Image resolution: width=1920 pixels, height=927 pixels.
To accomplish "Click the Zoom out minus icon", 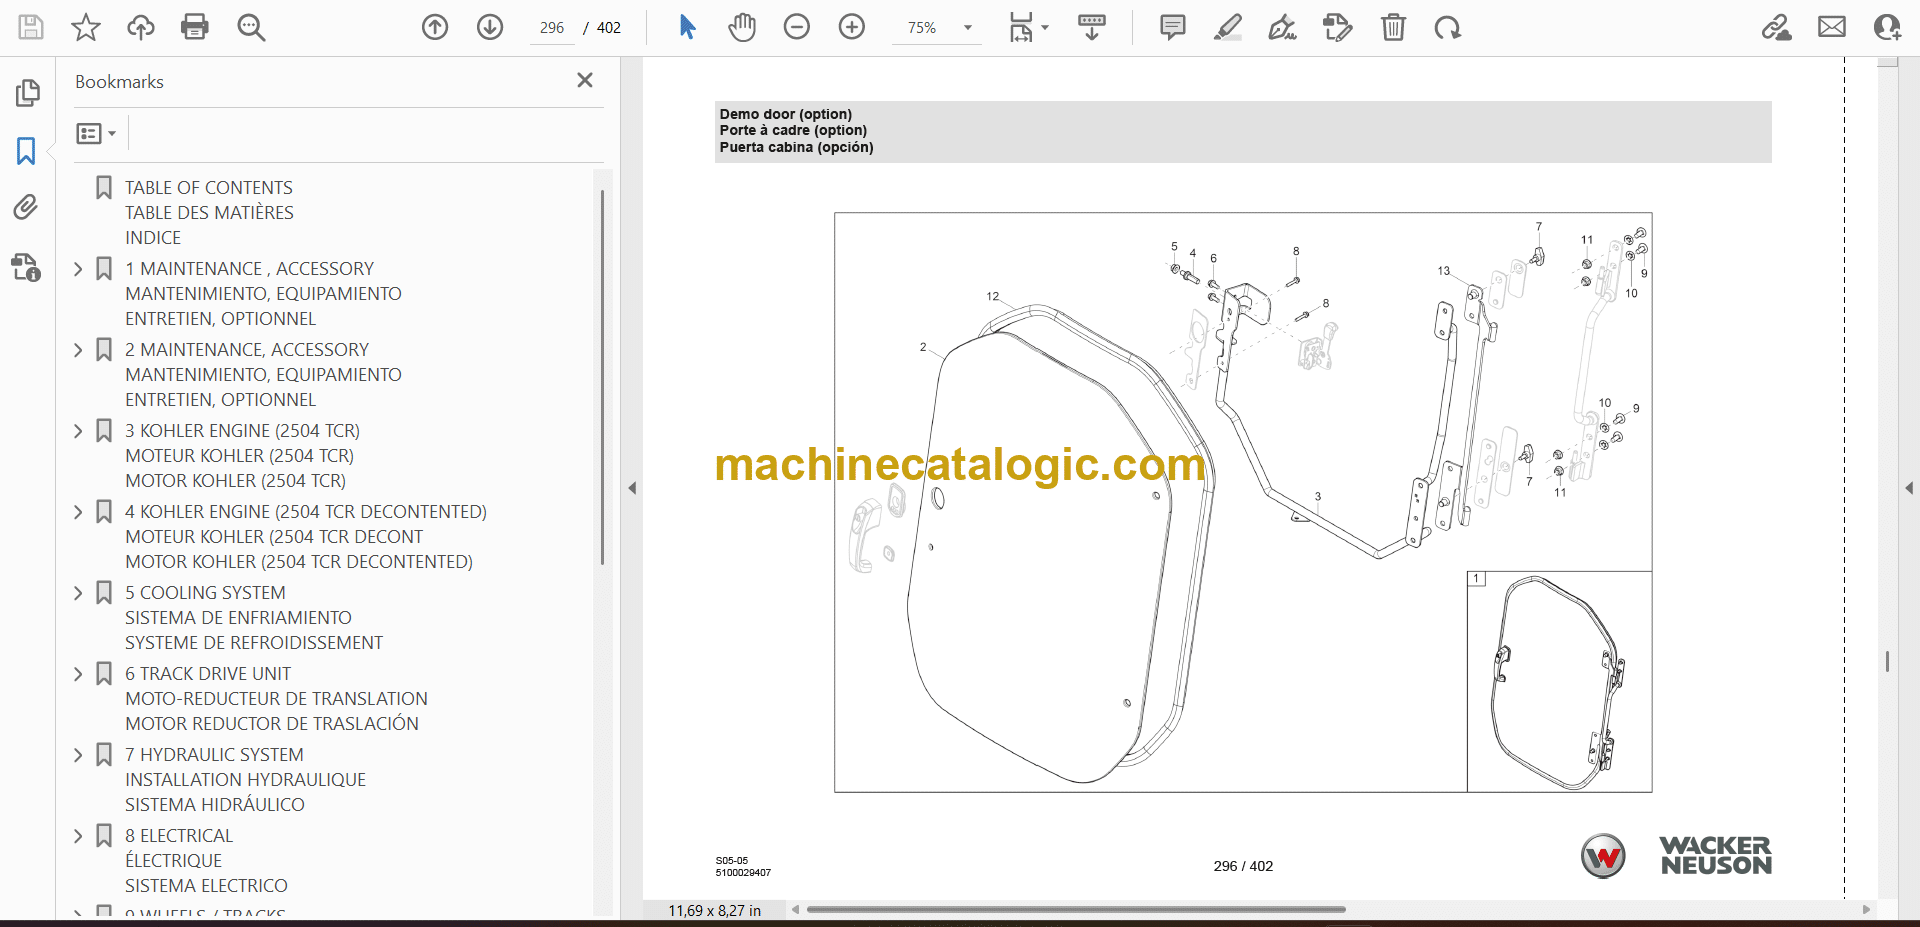I will (x=796, y=27).
